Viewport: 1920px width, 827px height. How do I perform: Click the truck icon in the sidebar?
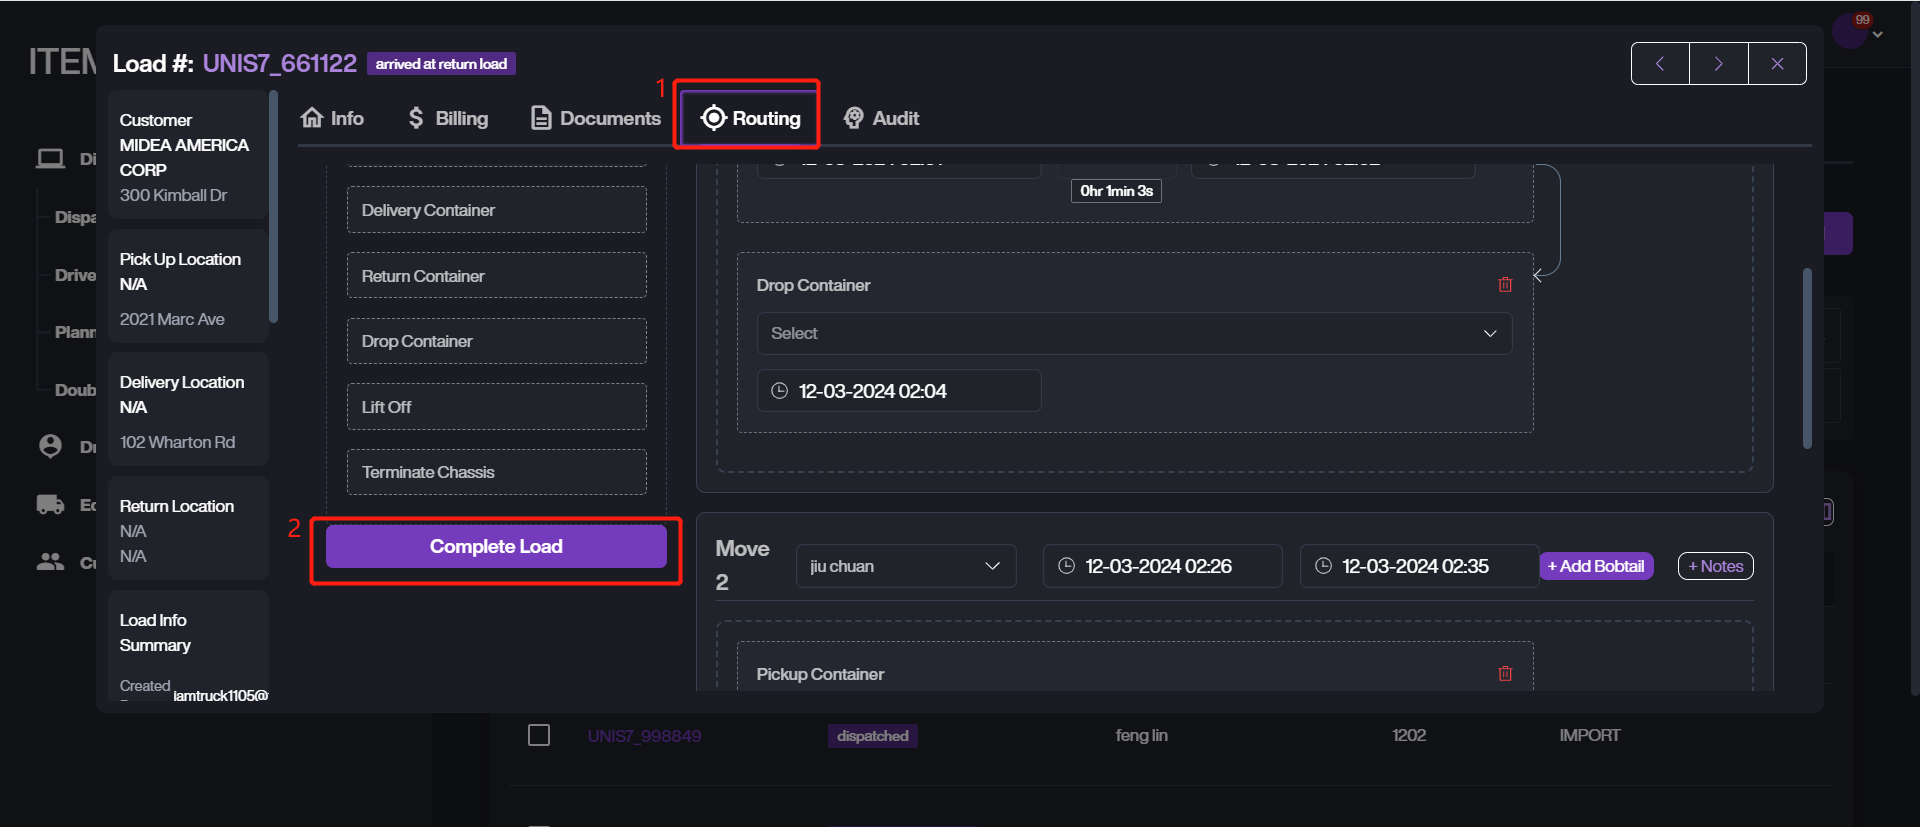point(50,505)
